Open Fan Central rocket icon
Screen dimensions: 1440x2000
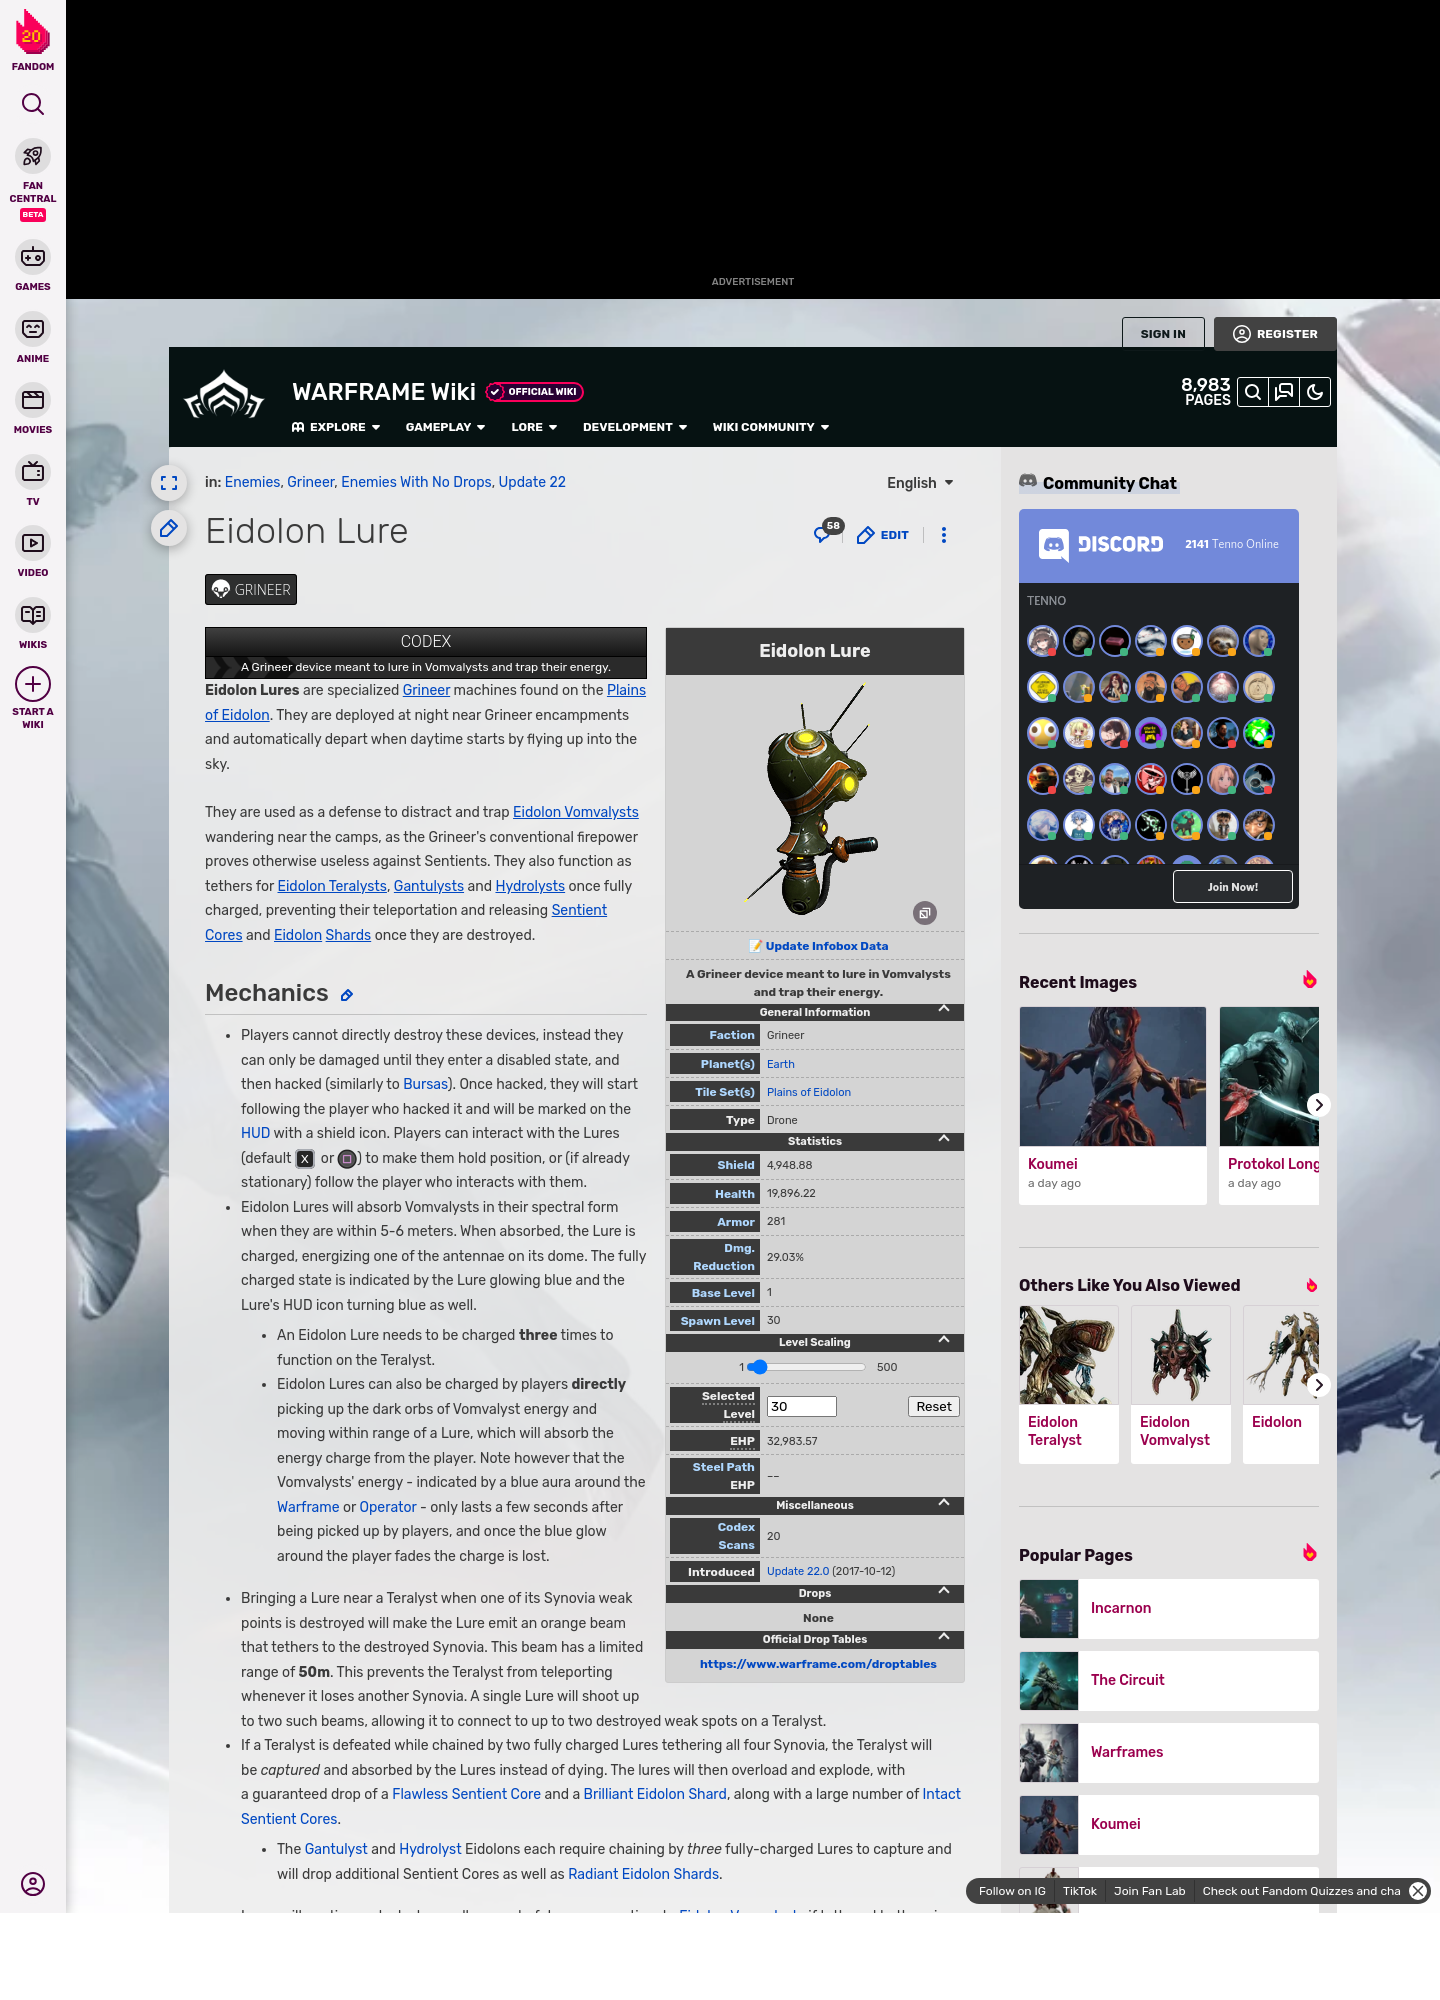click(x=33, y=157)
